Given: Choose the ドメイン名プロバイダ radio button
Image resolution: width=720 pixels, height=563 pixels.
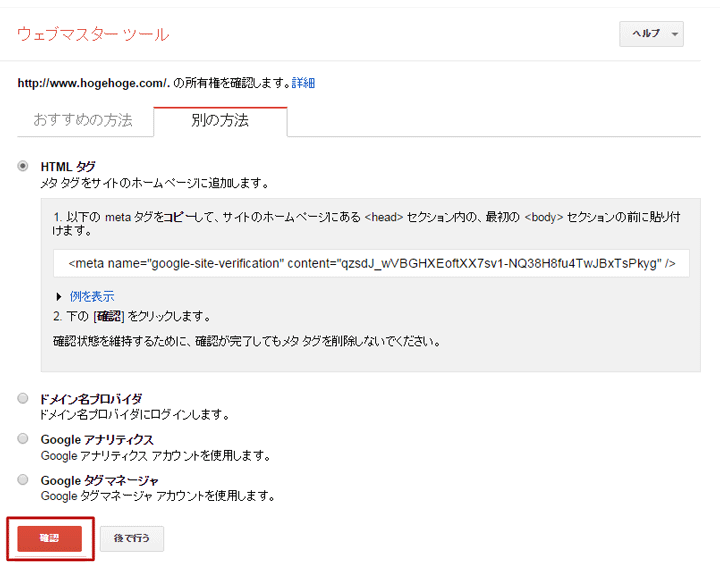Looking at the screenshot, I should click(x=23, y=398).
